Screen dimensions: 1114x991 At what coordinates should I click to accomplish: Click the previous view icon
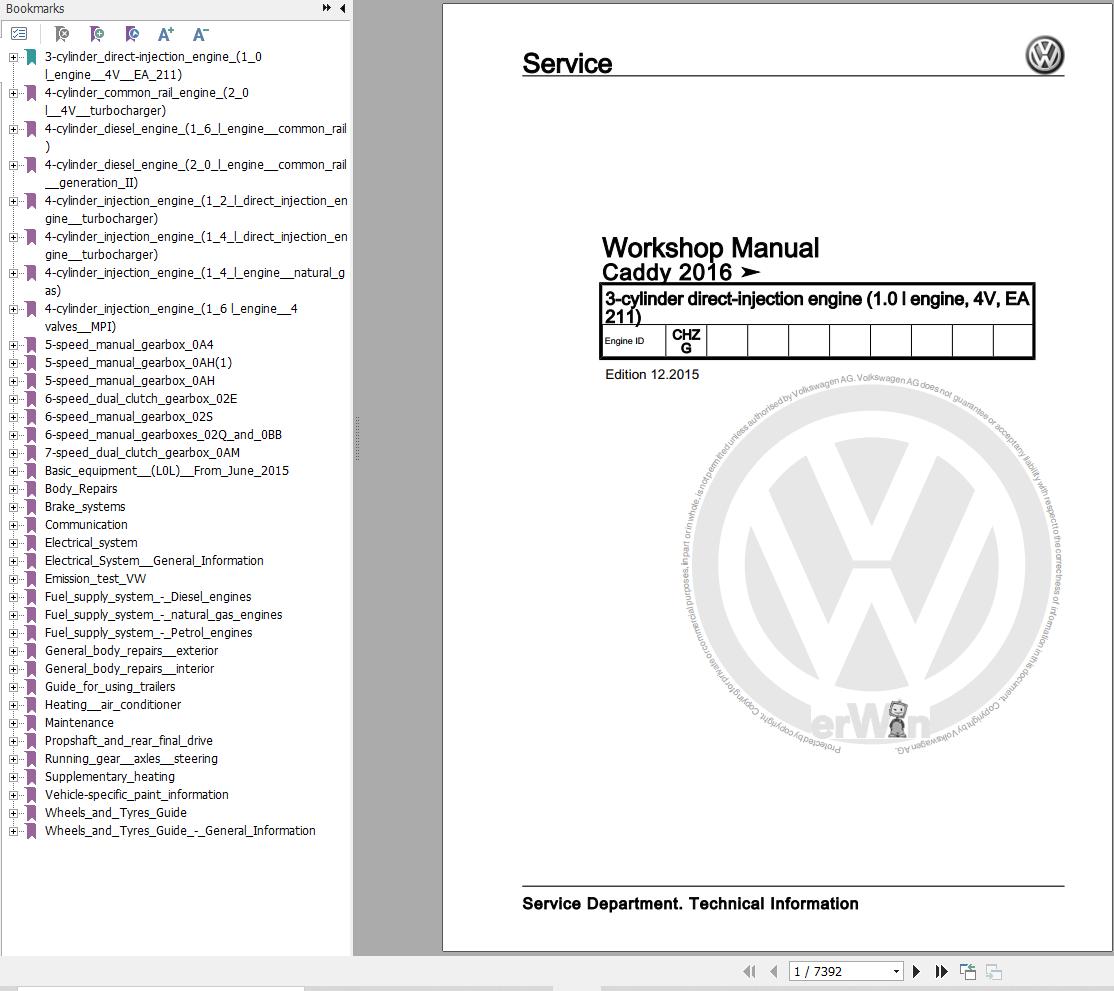[x=967, y=971]
